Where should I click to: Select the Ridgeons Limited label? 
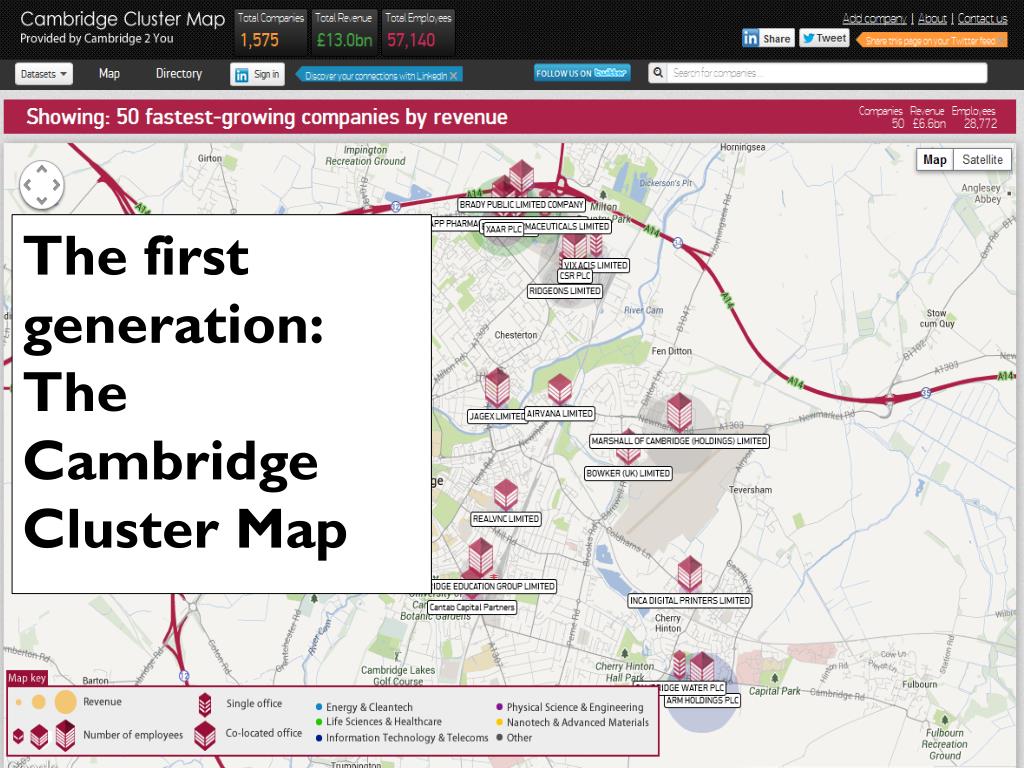click(x=565, y=291)
